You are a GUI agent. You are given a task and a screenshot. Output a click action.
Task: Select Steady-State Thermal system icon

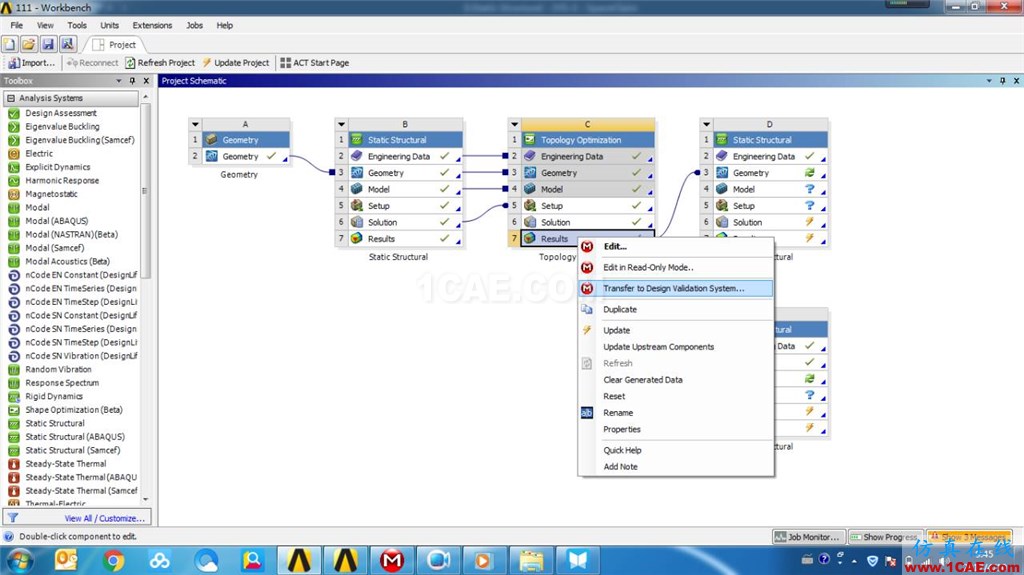point(14,464)
